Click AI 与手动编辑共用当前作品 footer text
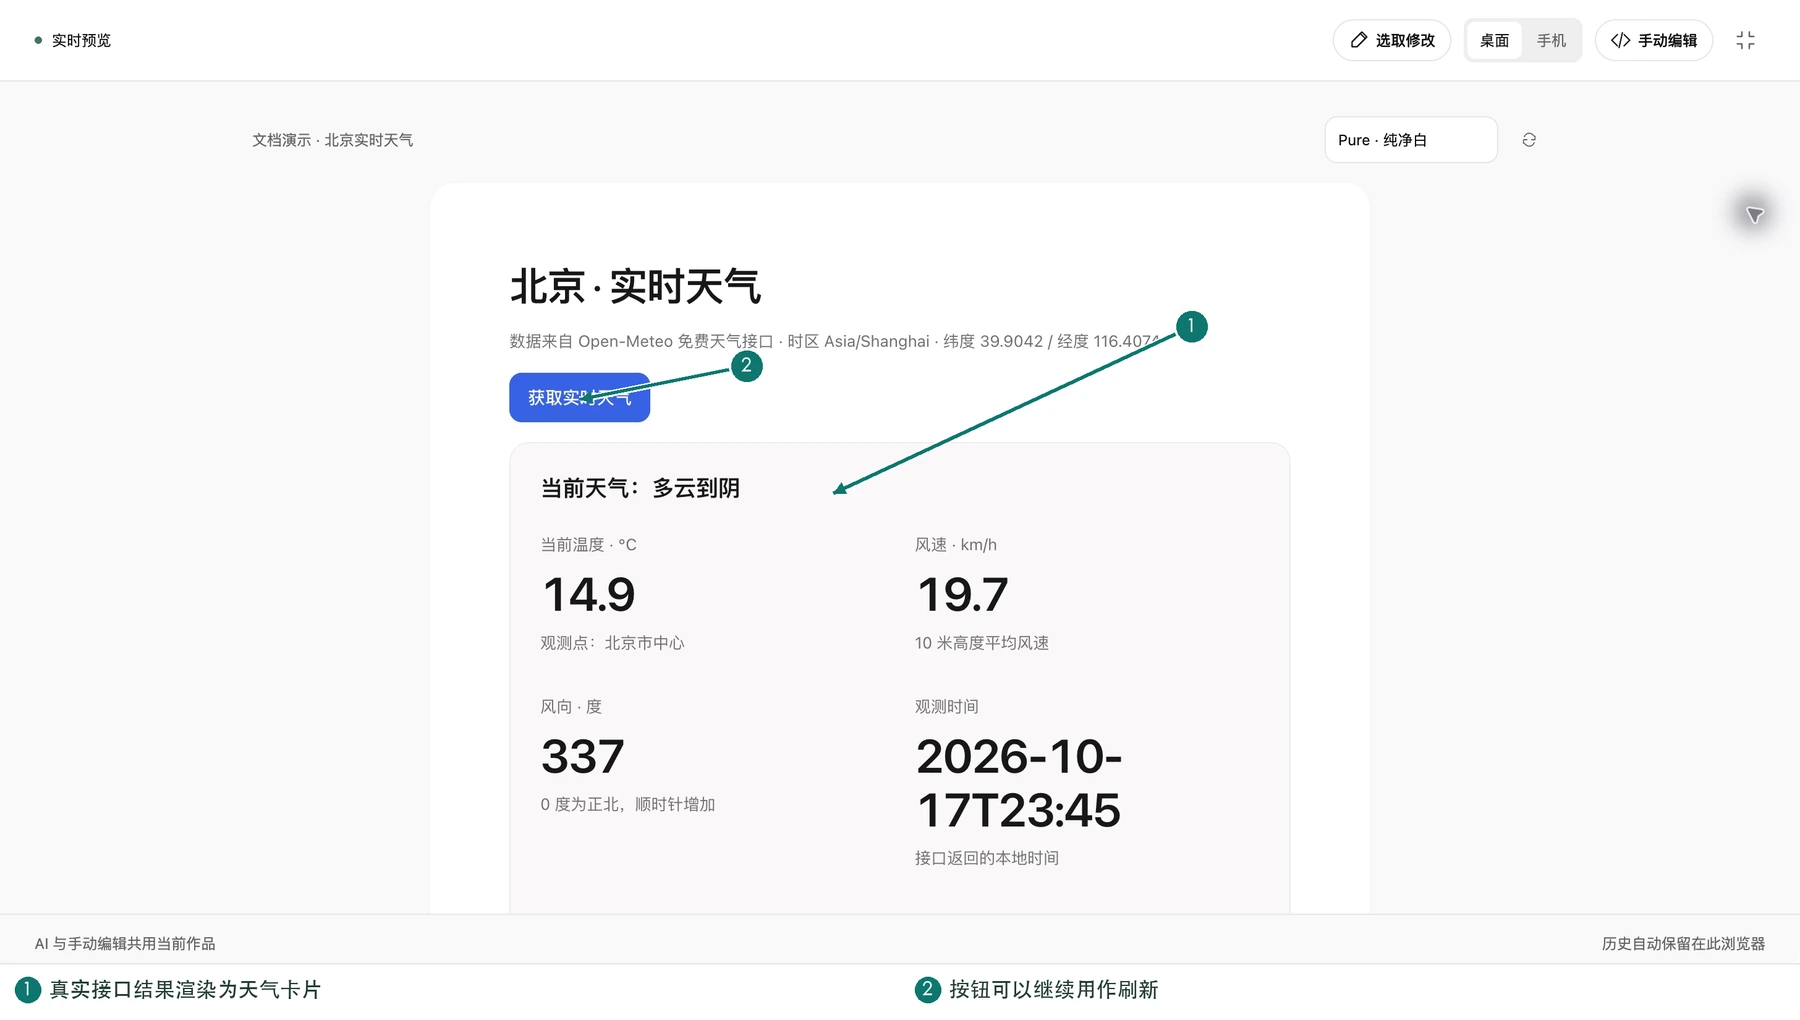 (125, 944)
